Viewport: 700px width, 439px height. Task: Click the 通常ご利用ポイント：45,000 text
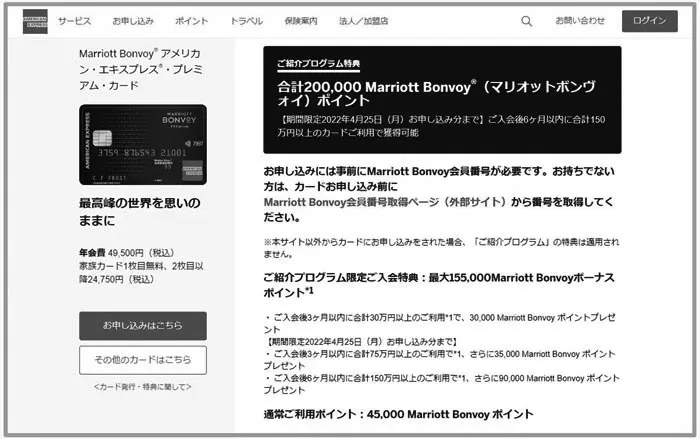click(x=398, y=414)
